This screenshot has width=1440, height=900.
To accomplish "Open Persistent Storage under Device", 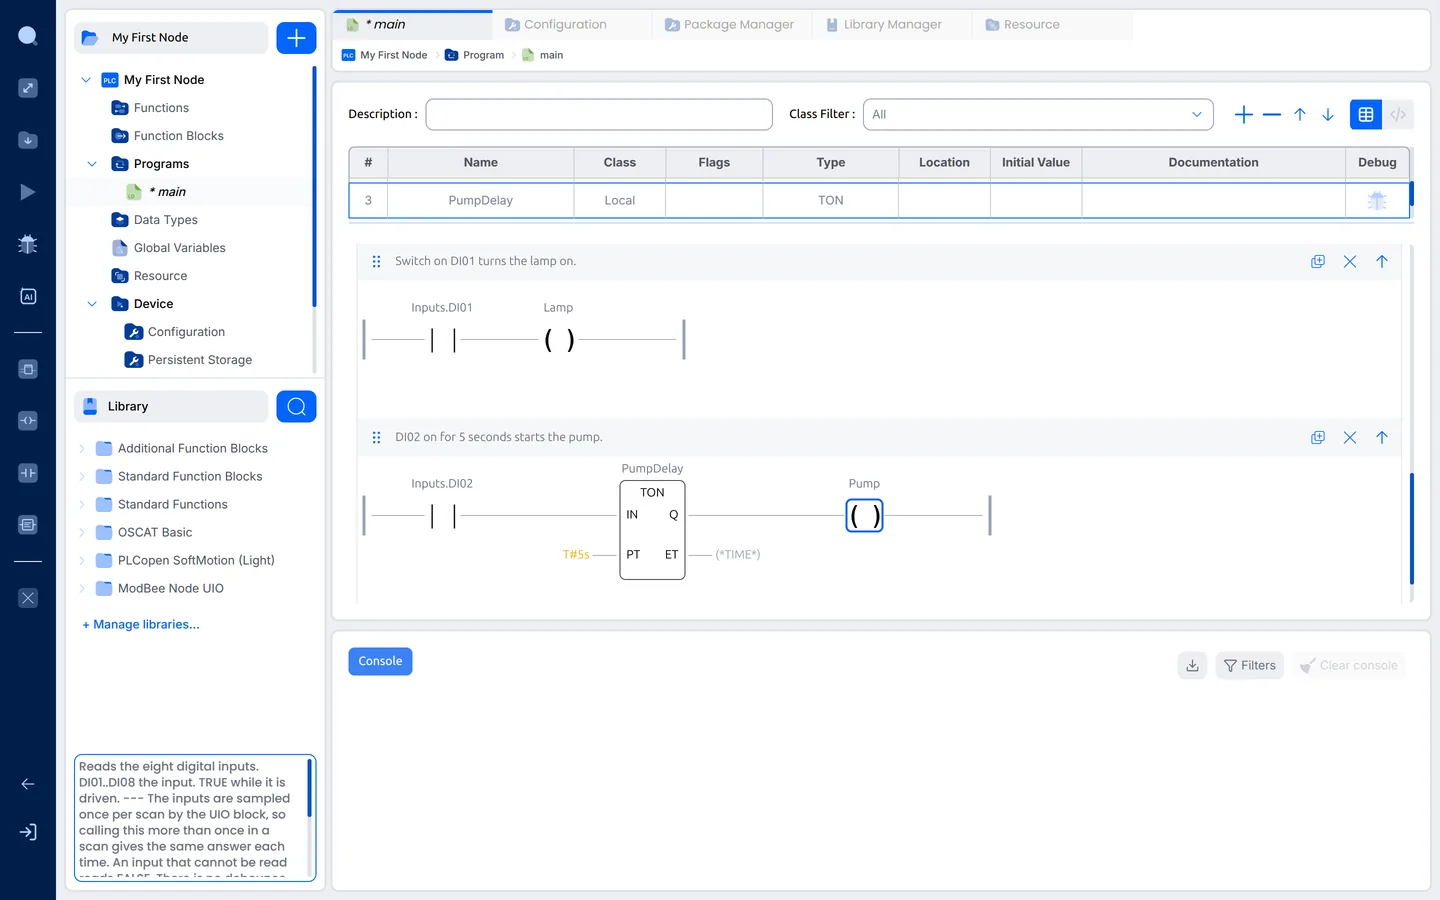I will coord(189,360).
